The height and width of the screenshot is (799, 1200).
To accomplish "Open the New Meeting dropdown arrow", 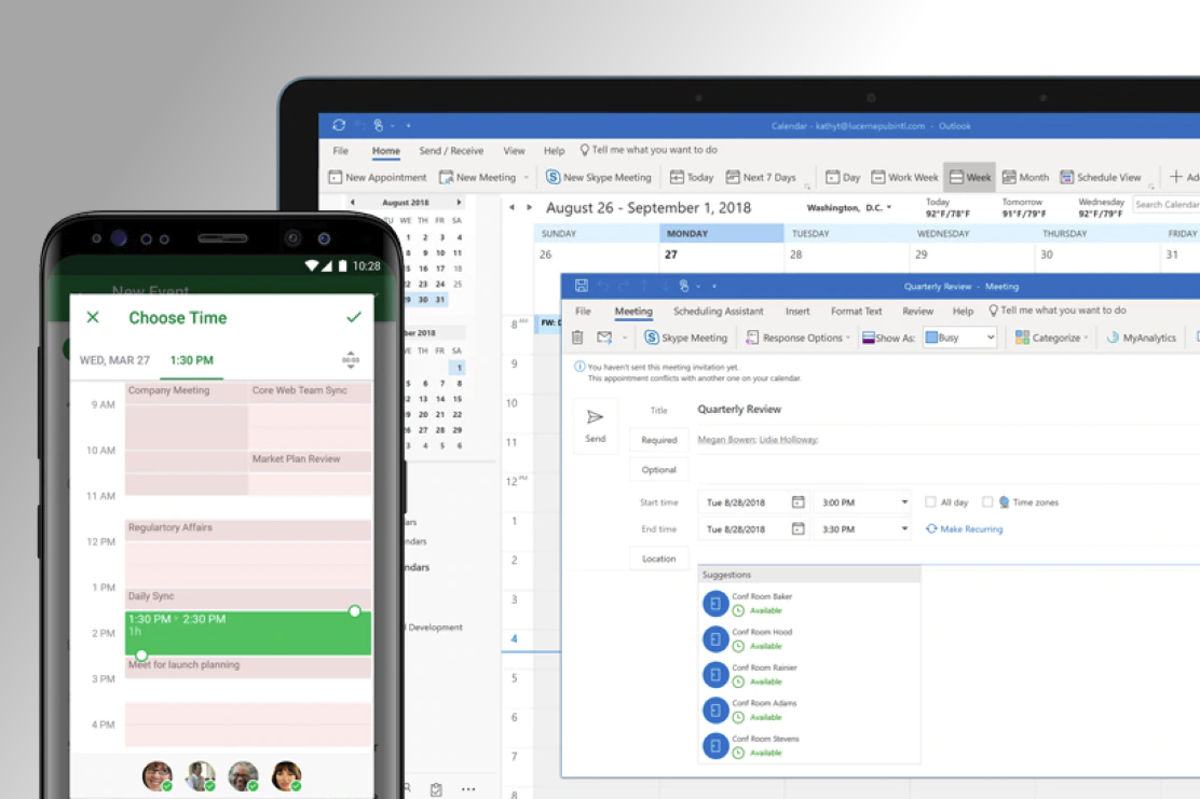I will click(525, 178).
